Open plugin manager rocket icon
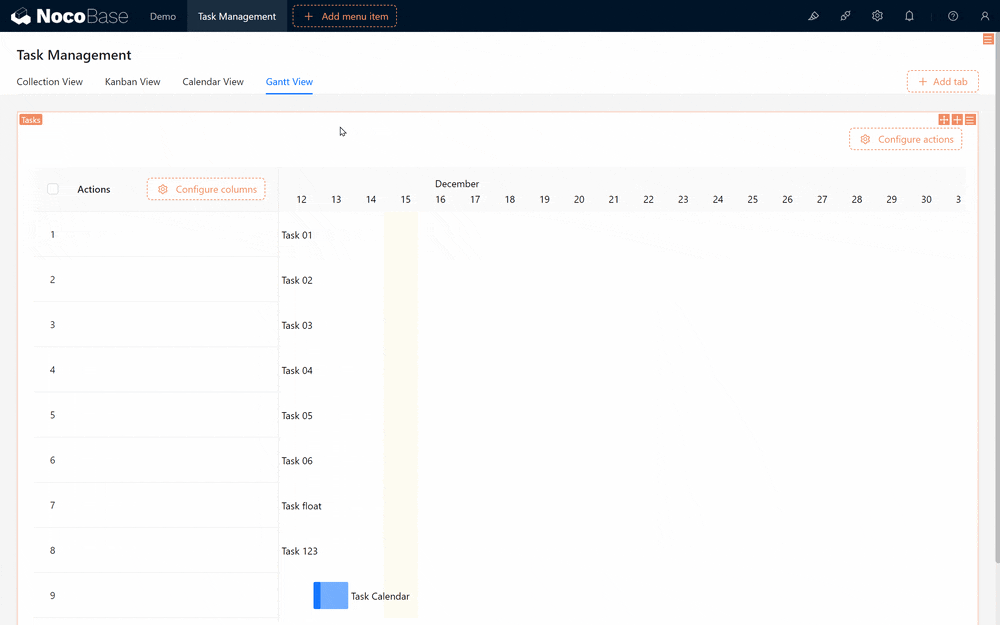The image size is (1000, 625). point(845,16)
